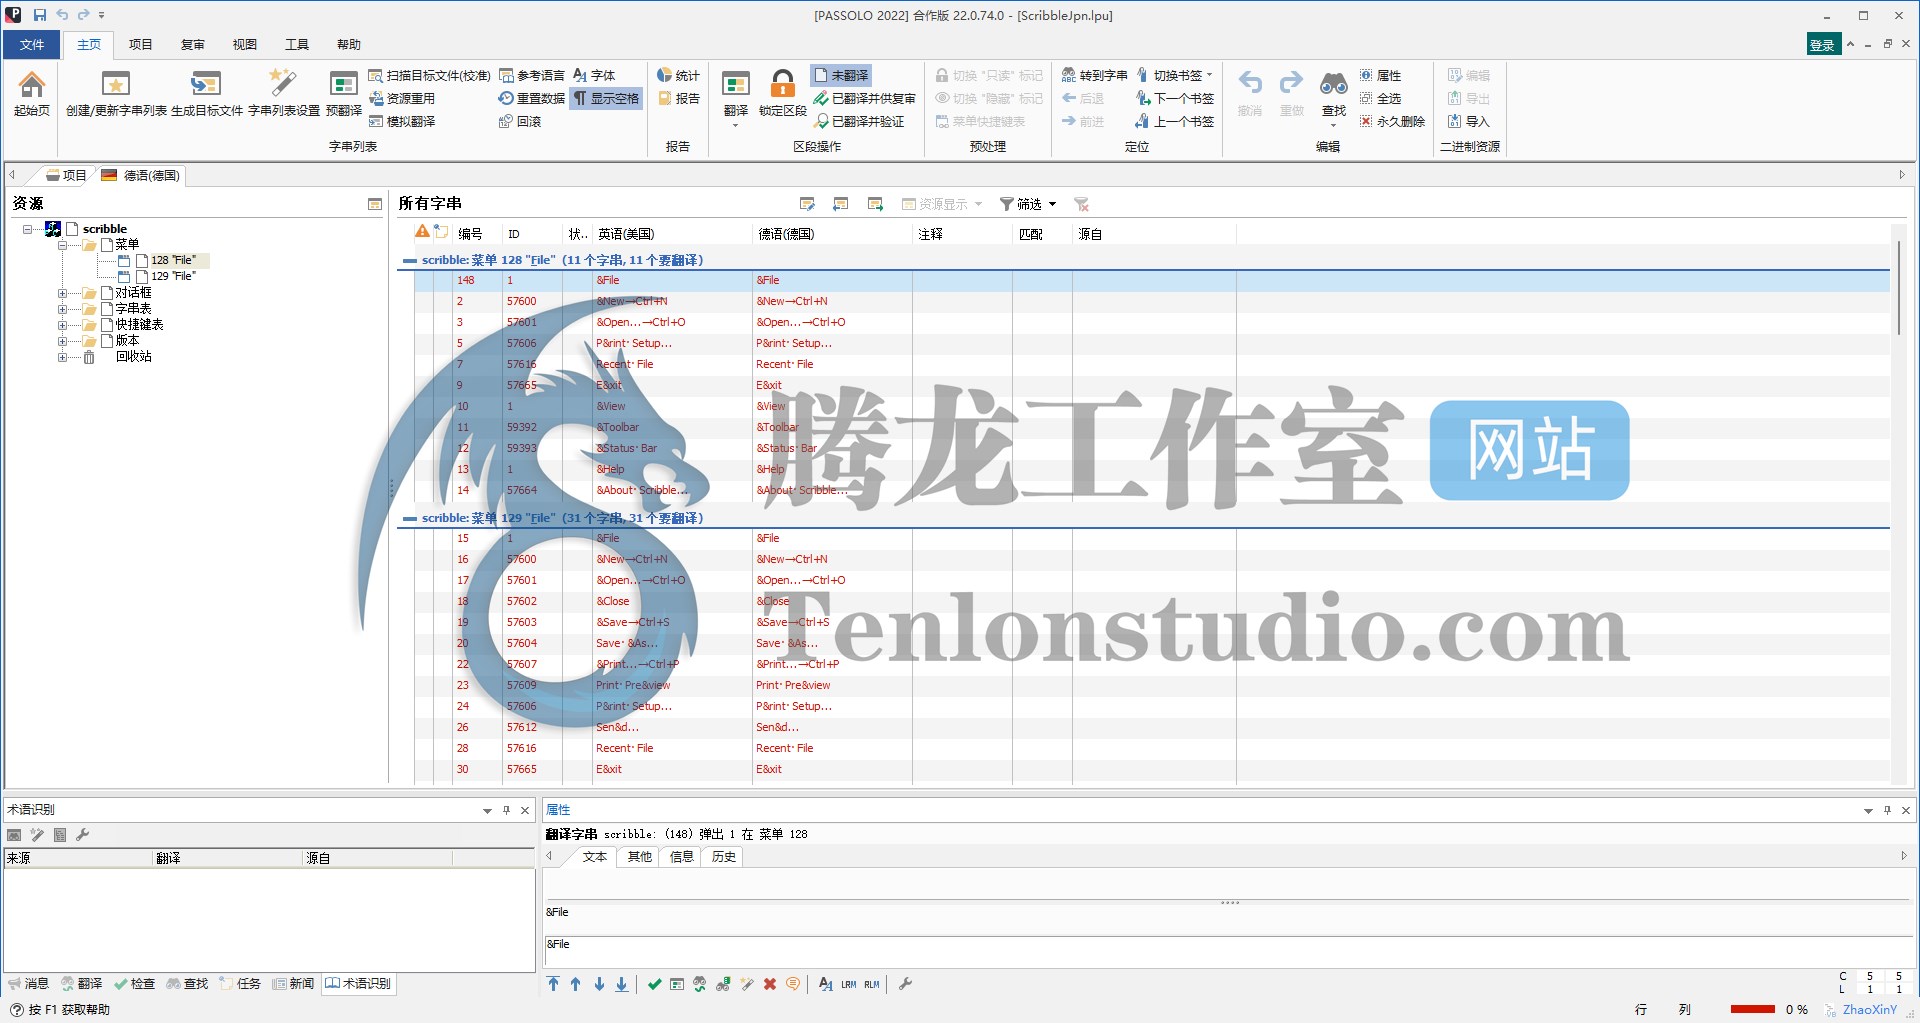Click 永久删除 delete permanently

[x=1391, y=121]
